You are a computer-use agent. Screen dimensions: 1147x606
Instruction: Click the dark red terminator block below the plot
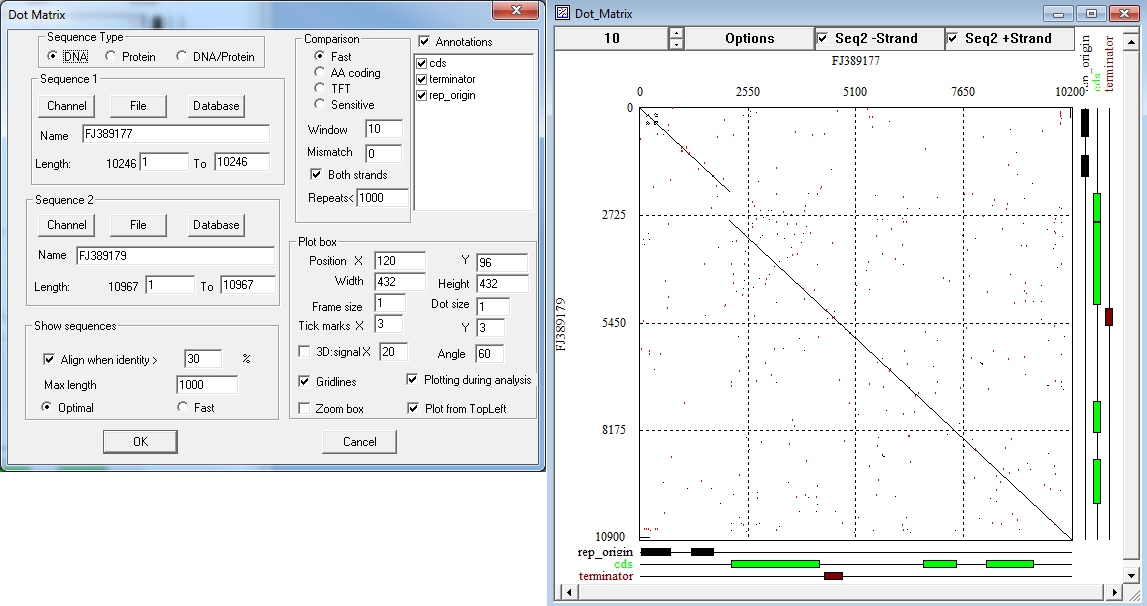pos(833,576)
